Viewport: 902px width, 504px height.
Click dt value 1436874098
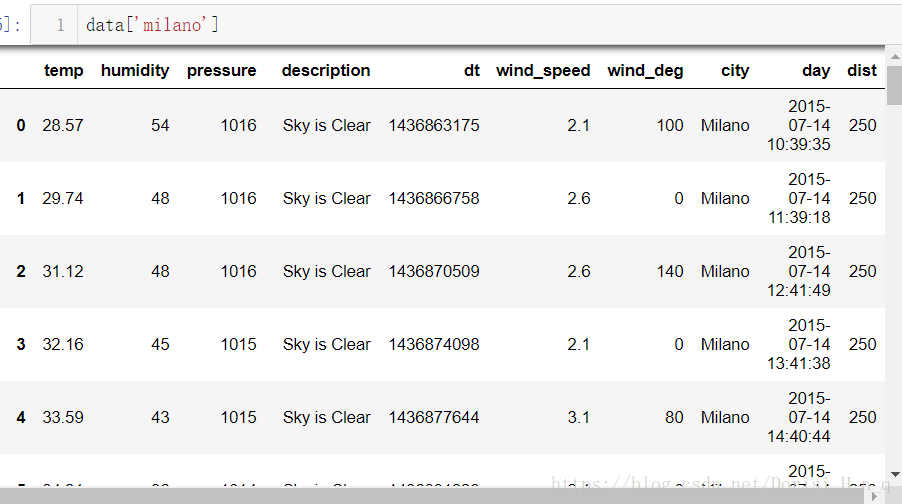click(x=434, y=345)
